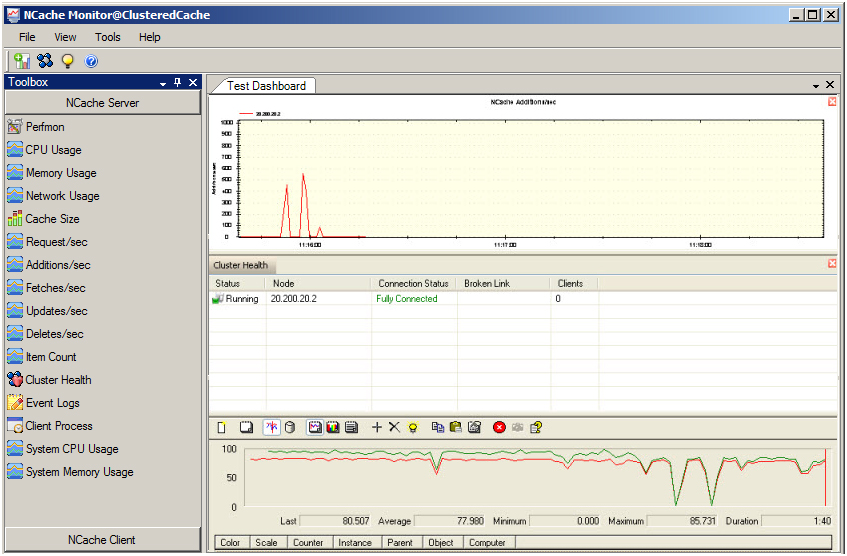Select Updates/sec counter in Toolbox
Image resolution: width=847 pixels, height=556 pixels.
point(48,311)
